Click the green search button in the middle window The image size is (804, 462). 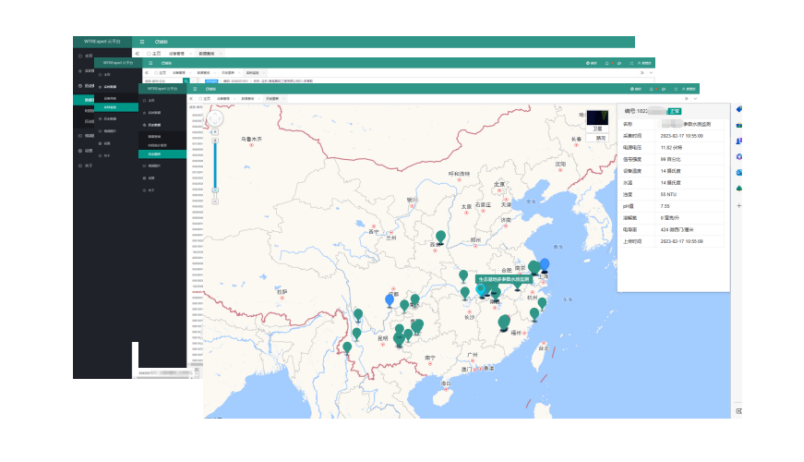click(186, 81)
